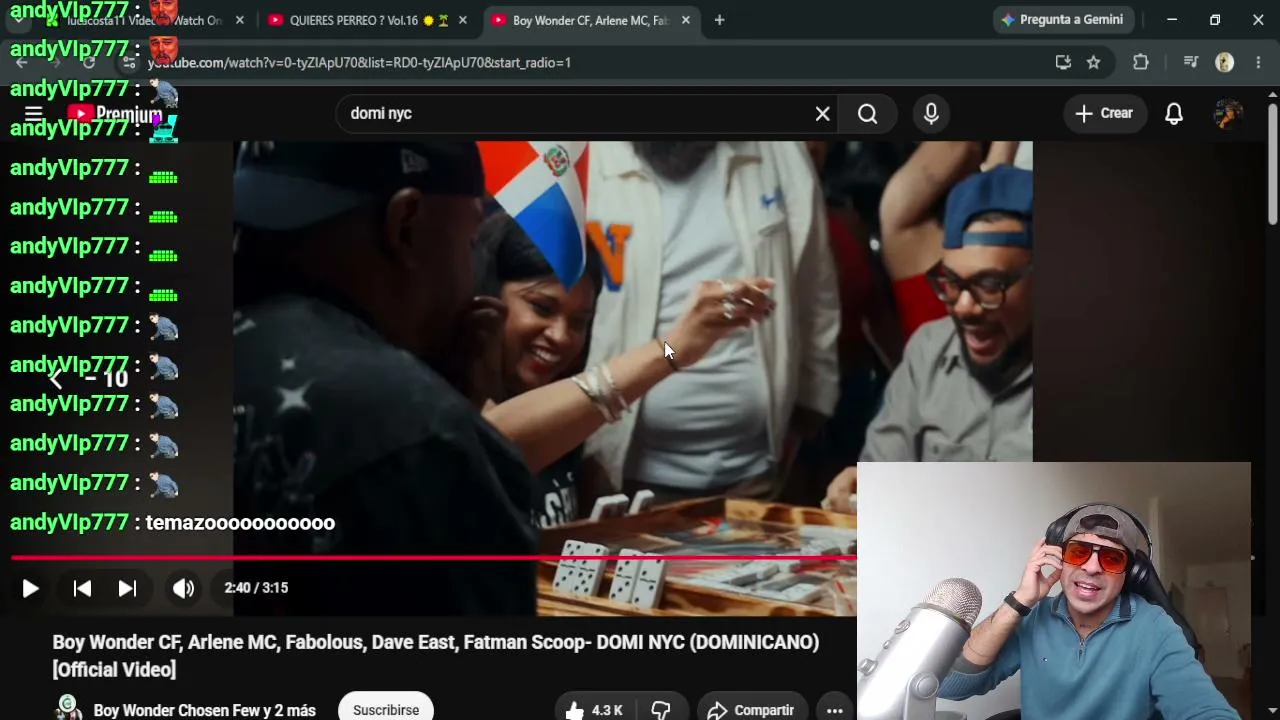Skip to the previous video

point(82,588)
